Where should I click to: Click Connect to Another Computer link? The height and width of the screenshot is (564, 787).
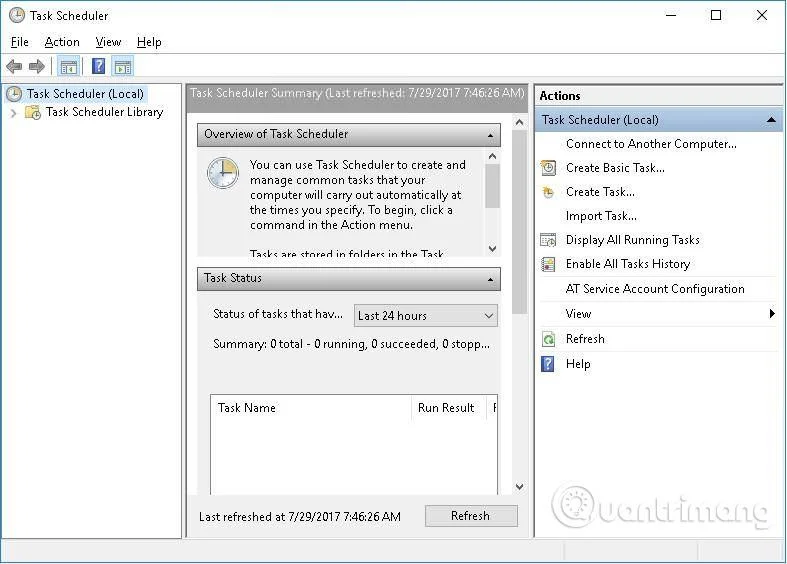click(651, 144)
